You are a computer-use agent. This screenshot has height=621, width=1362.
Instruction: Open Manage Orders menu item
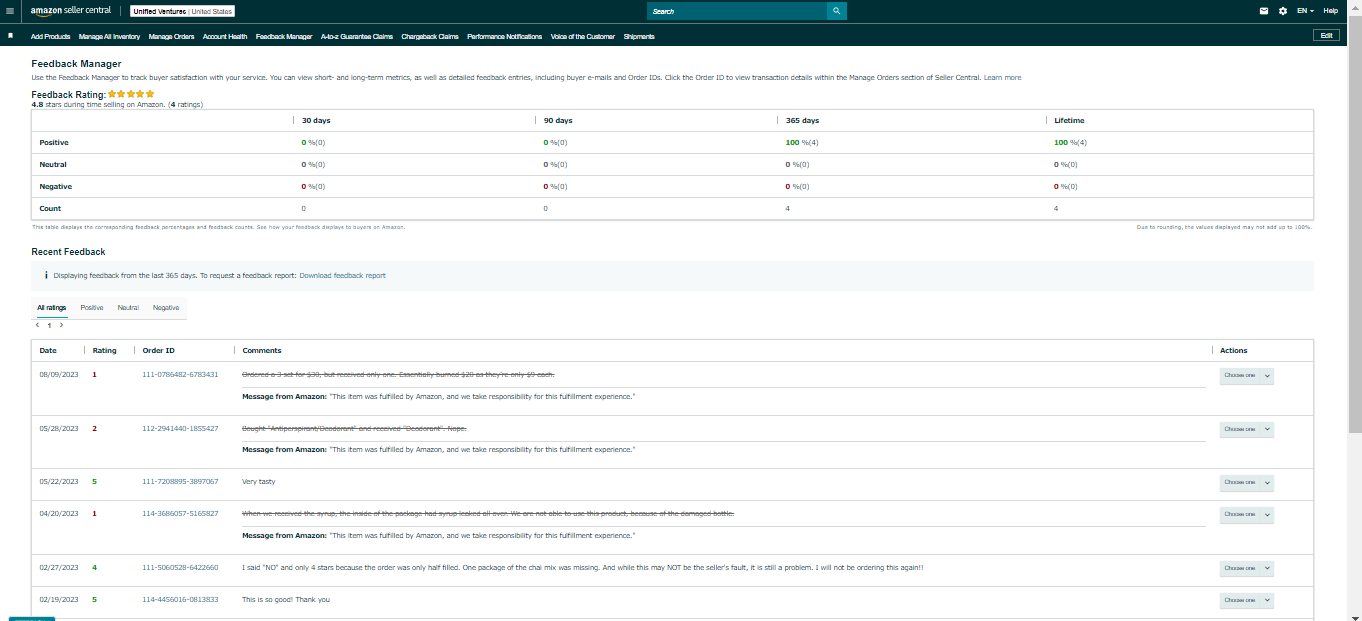[x=171, y=36]
